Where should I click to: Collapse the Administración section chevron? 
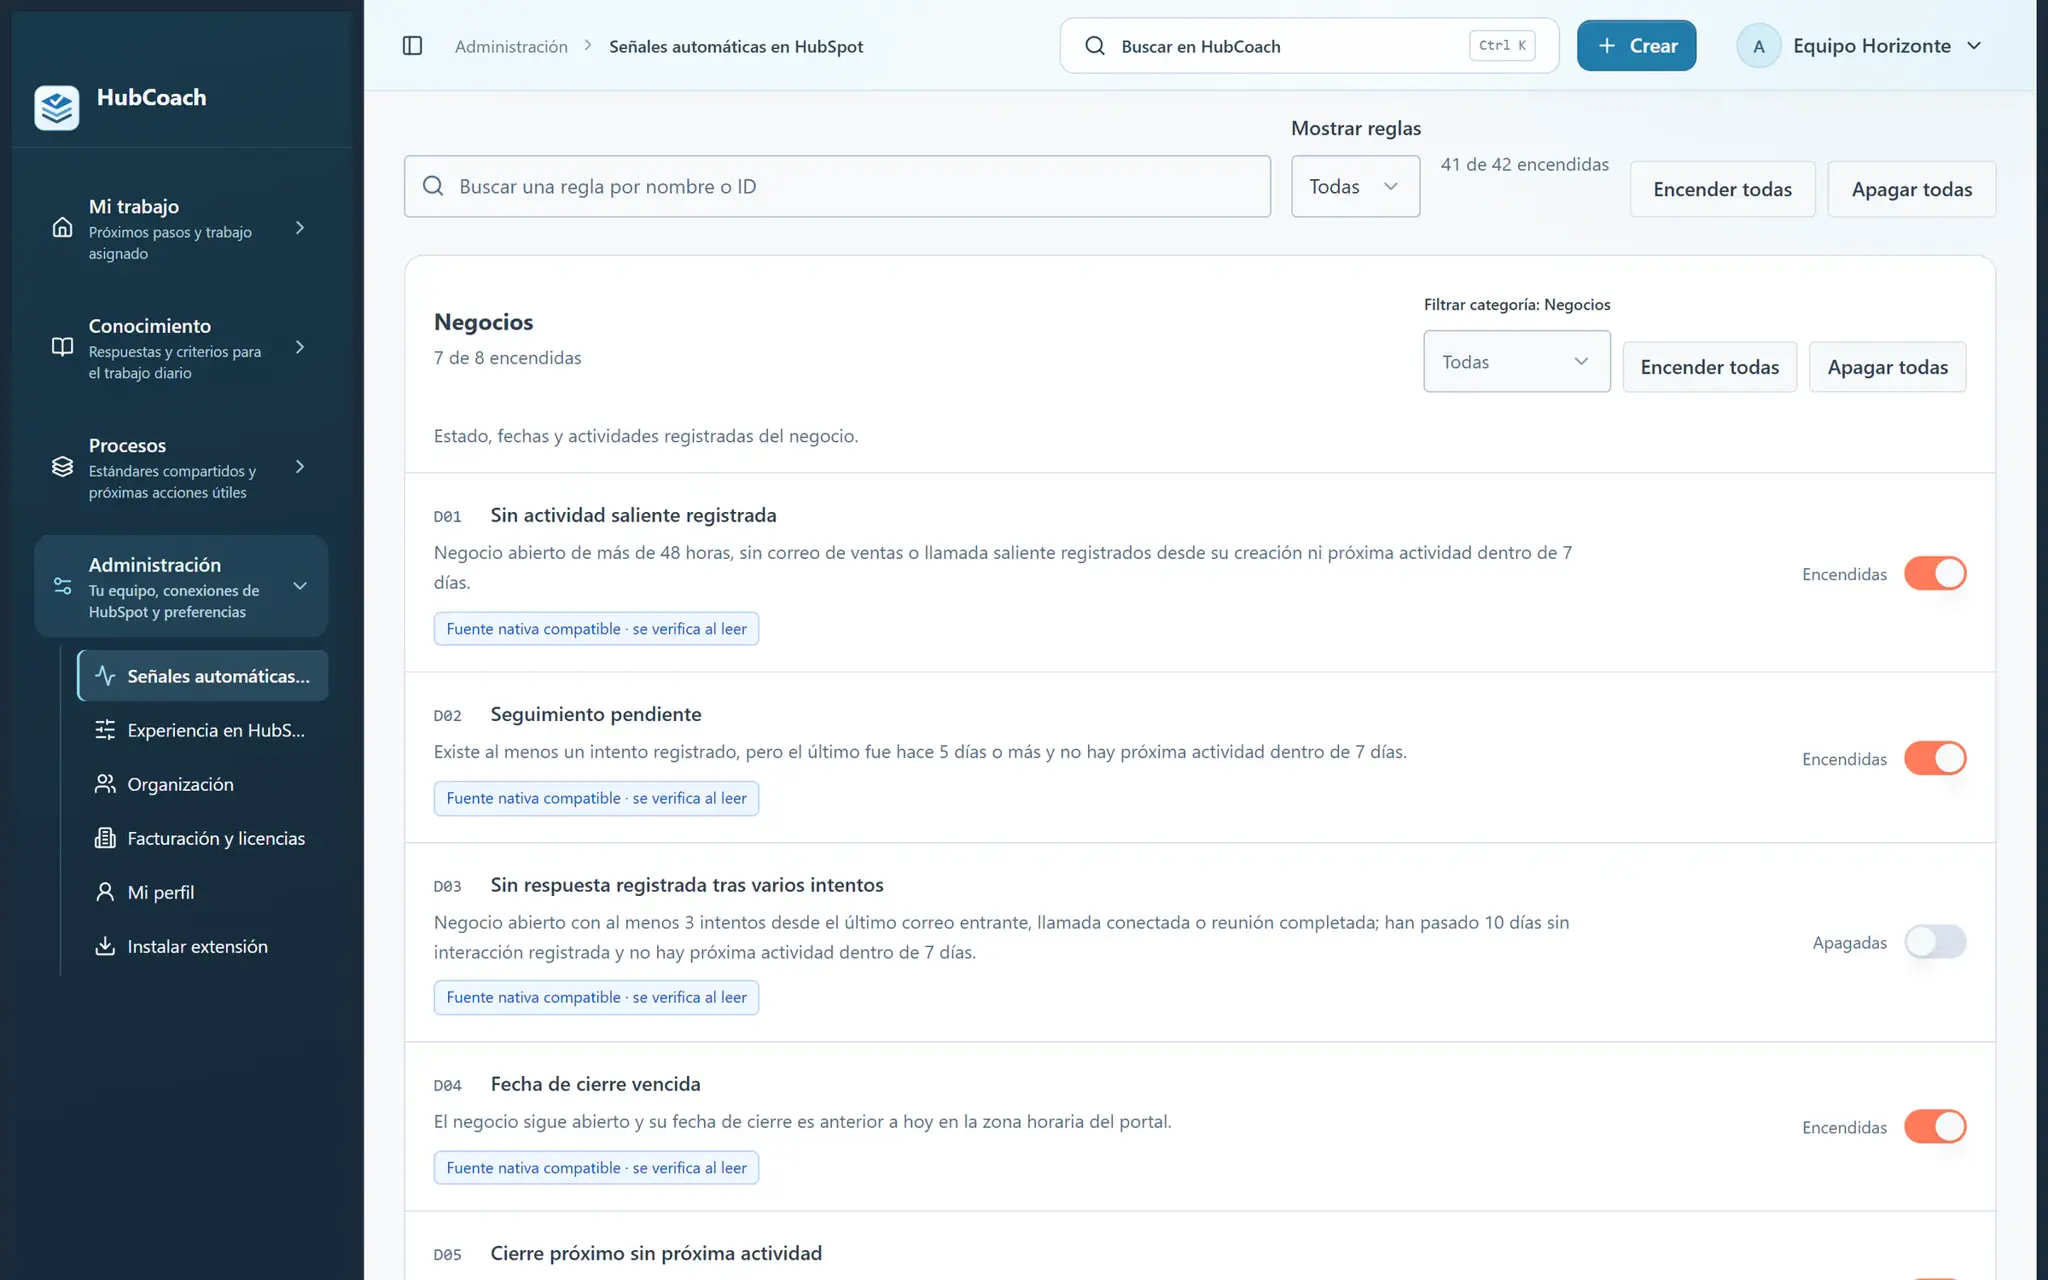click(x=300, y=586)
